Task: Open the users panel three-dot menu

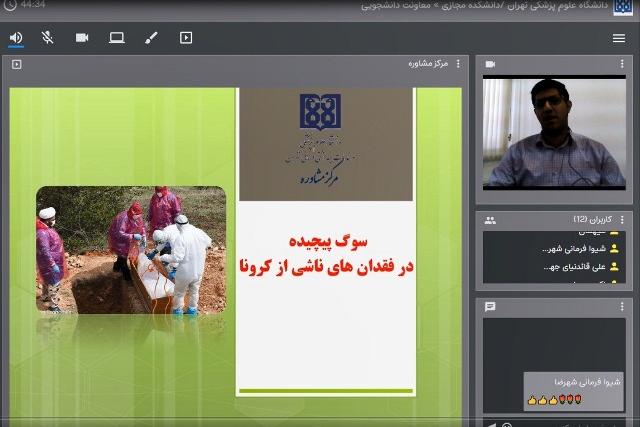Action: [621, 219]
